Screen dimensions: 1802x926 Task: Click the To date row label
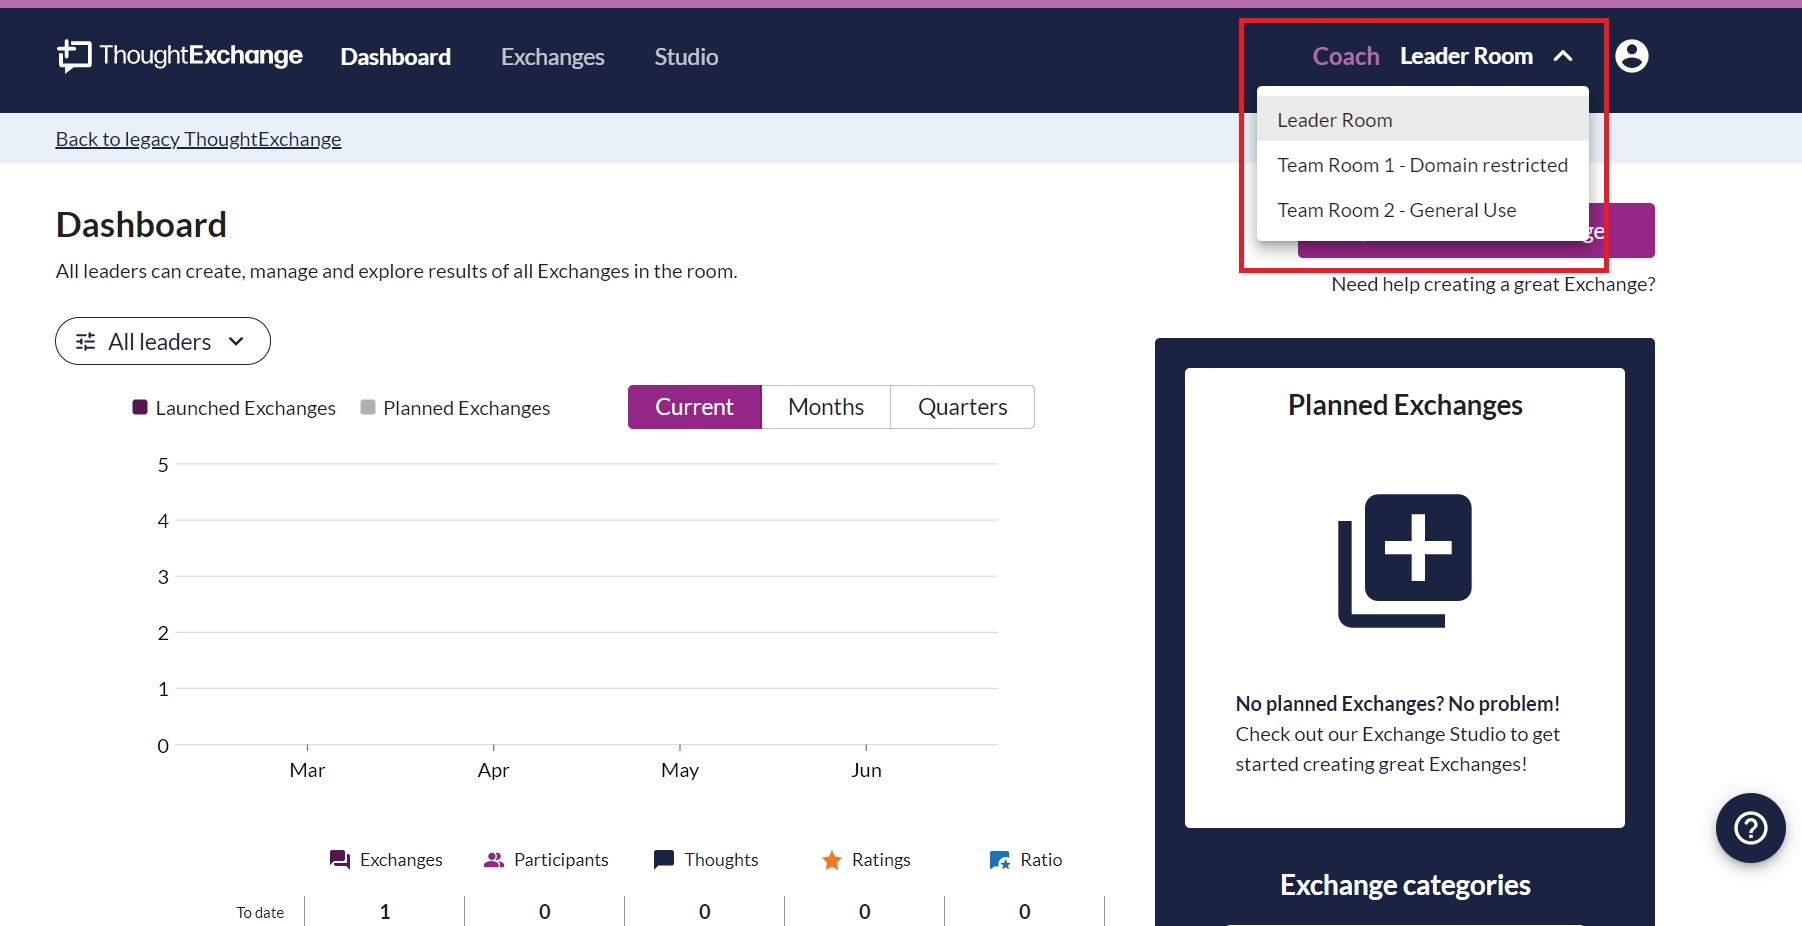click(260, 912)
